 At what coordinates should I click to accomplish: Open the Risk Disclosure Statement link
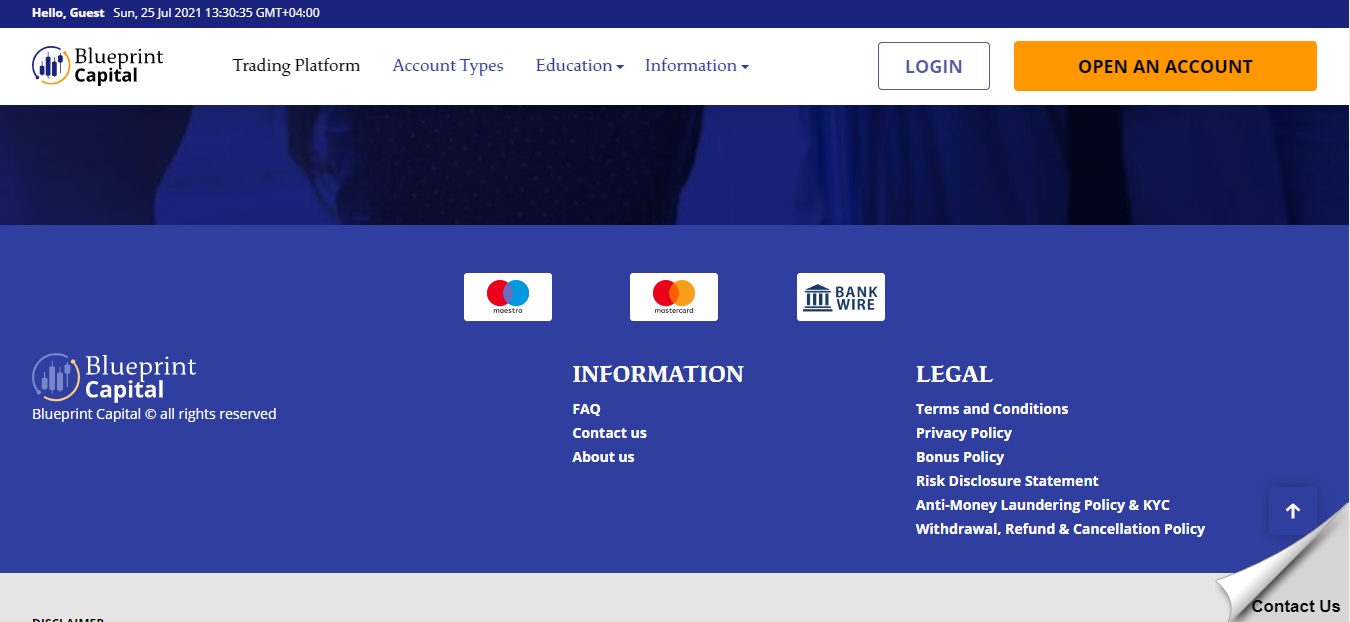click(x=1007, y=481)
